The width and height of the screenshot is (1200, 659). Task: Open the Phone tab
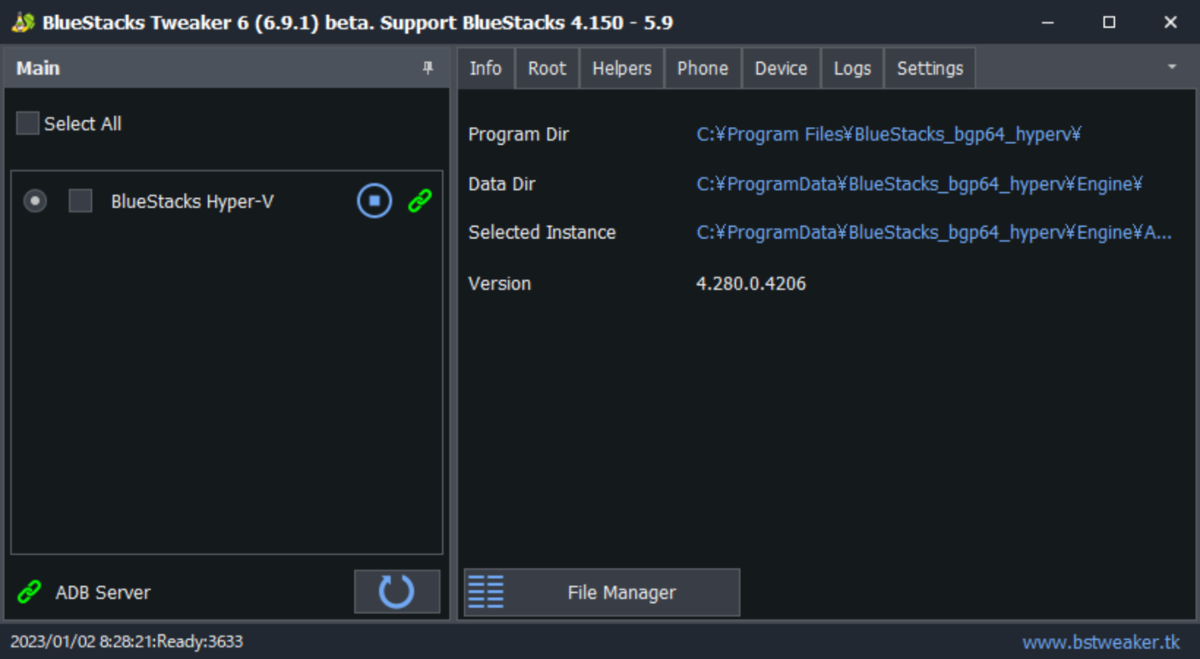(x=703, y=68)
